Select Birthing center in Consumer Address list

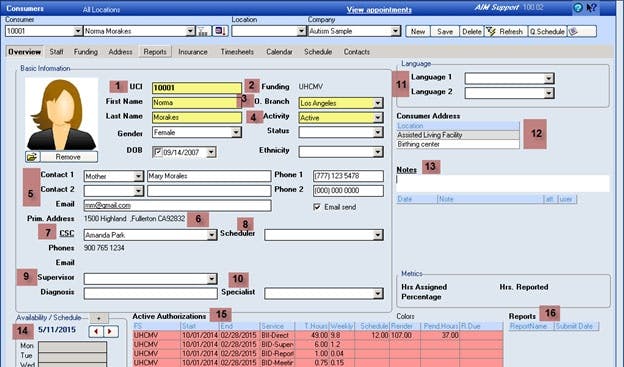458,144
